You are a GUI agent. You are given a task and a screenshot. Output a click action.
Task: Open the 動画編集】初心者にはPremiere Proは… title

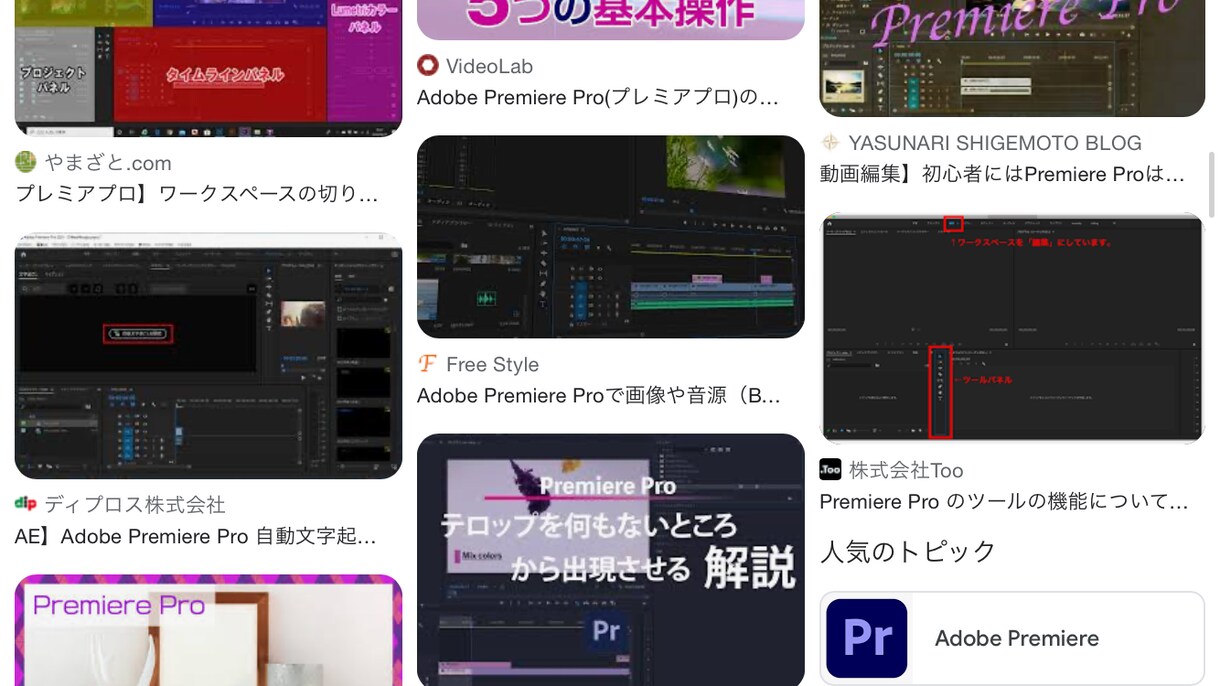tap(1002, 174)
